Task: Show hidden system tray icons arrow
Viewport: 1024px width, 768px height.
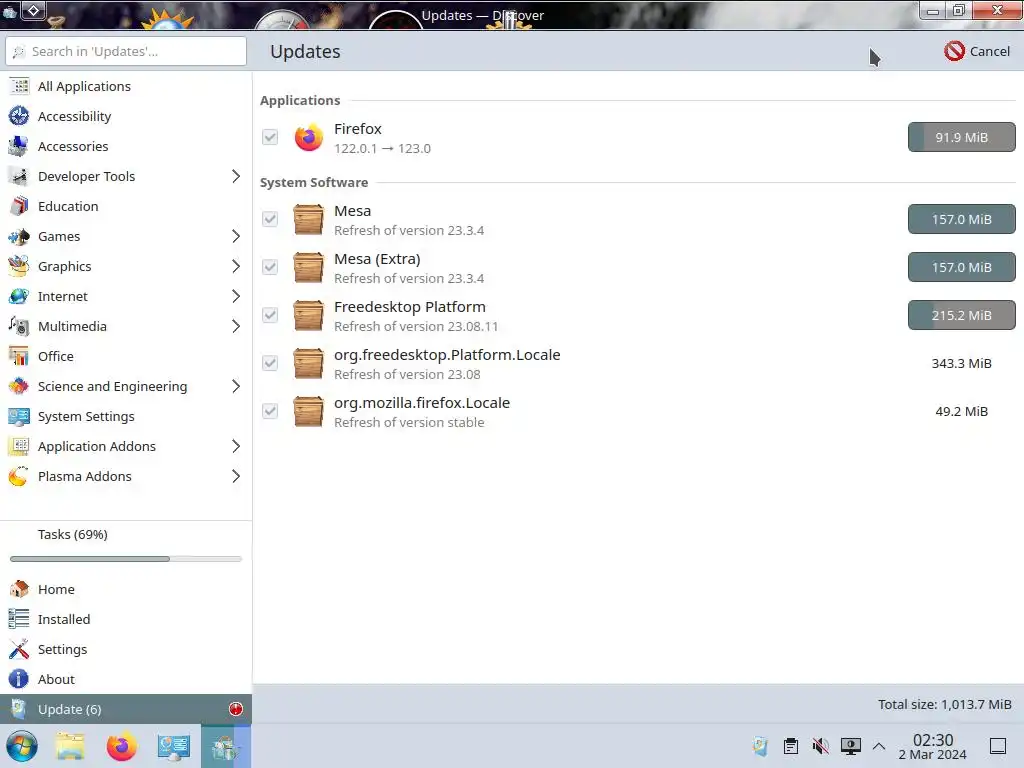Action: point(879,746)
